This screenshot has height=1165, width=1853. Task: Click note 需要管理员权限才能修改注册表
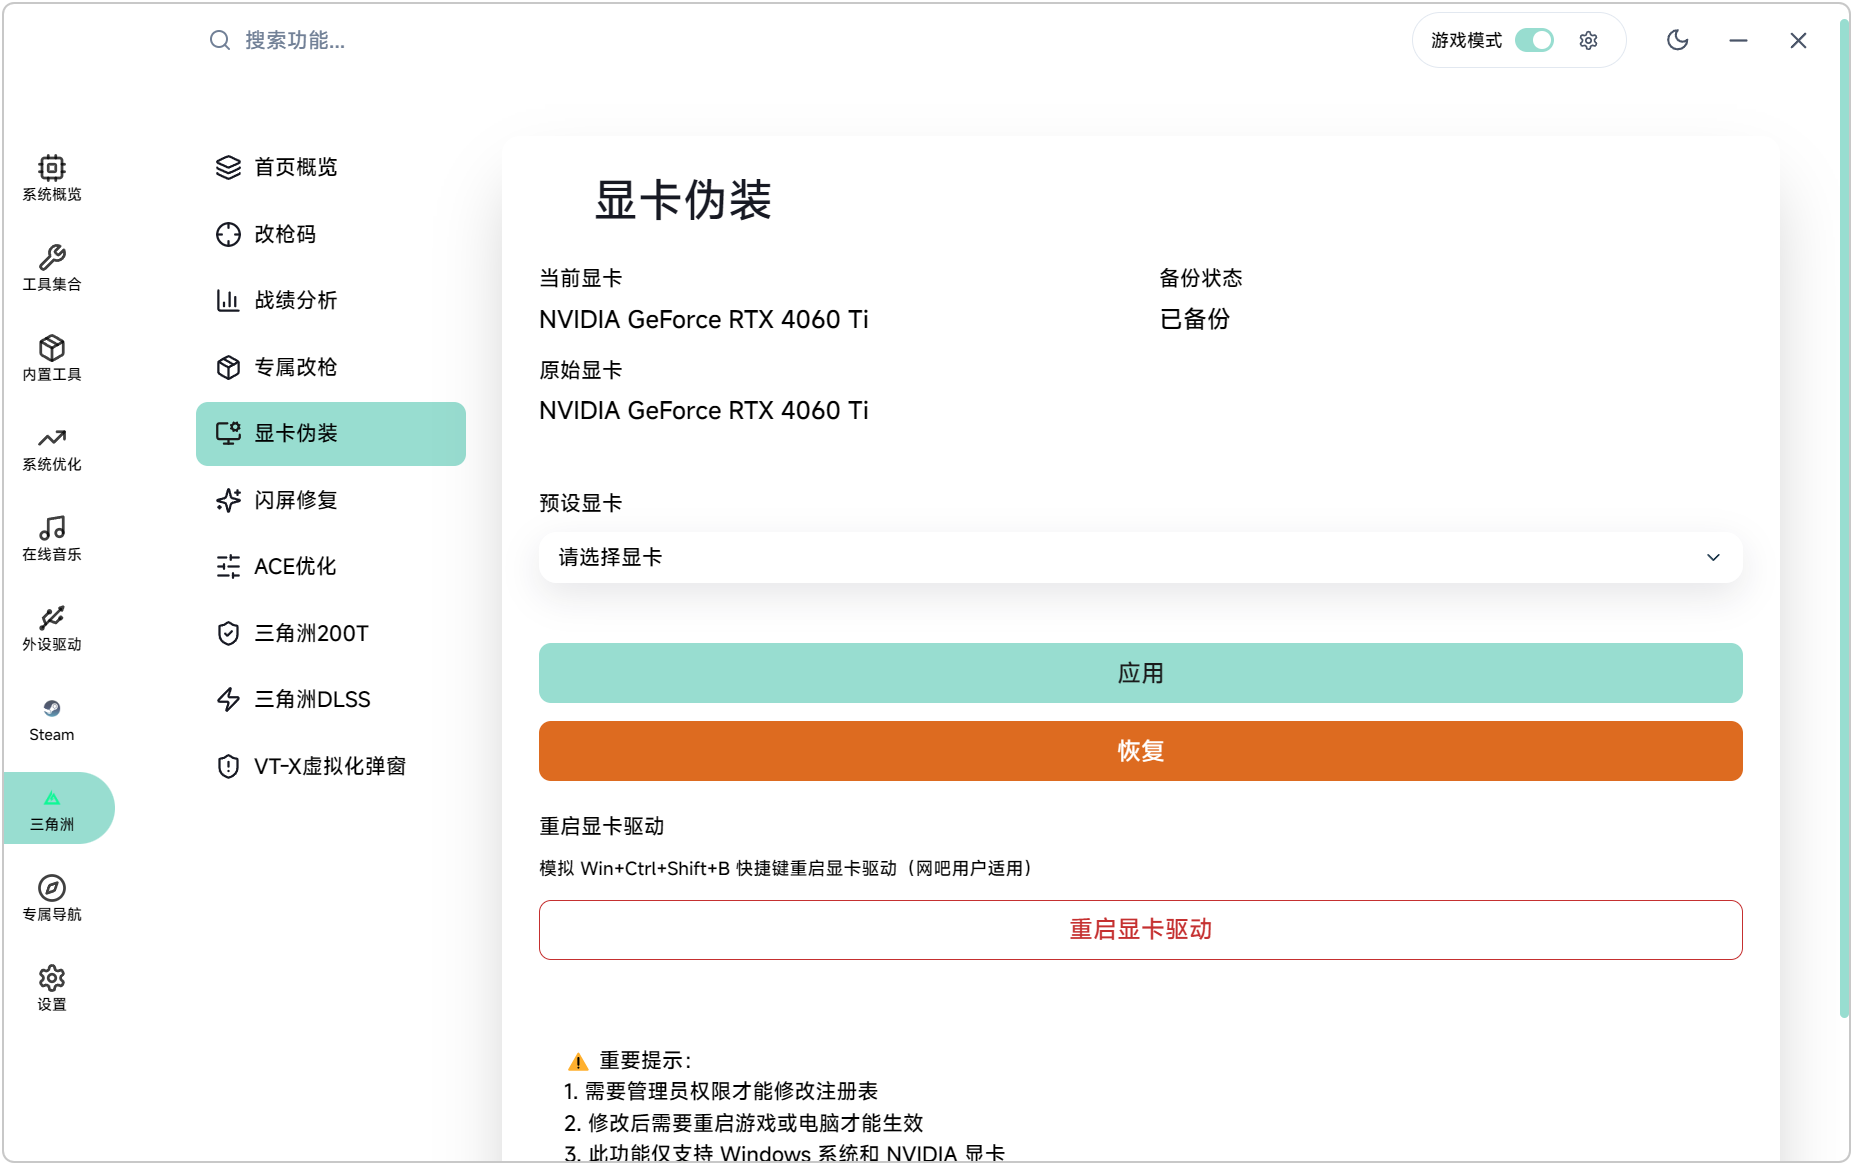(721, 1091)
